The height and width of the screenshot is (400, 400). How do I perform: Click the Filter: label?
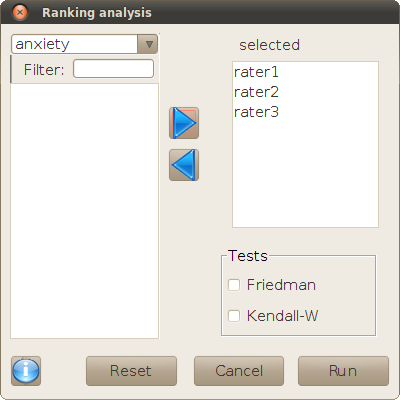(x=44, y=70)
